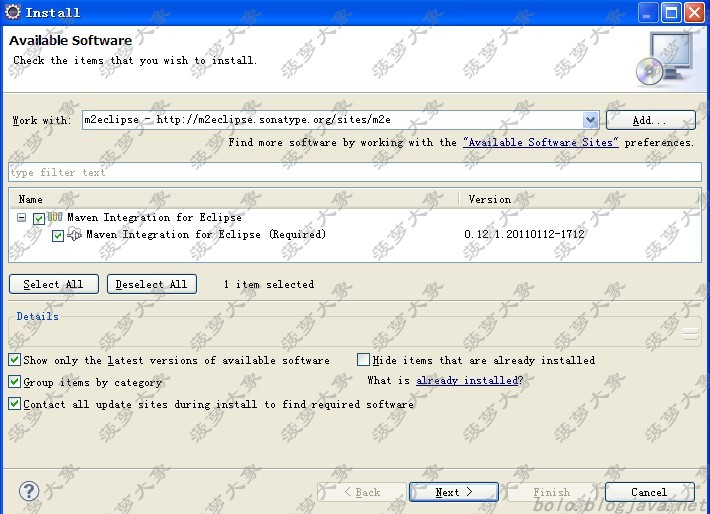Click the '1 item selected' status text

click(x=269, y=284)
